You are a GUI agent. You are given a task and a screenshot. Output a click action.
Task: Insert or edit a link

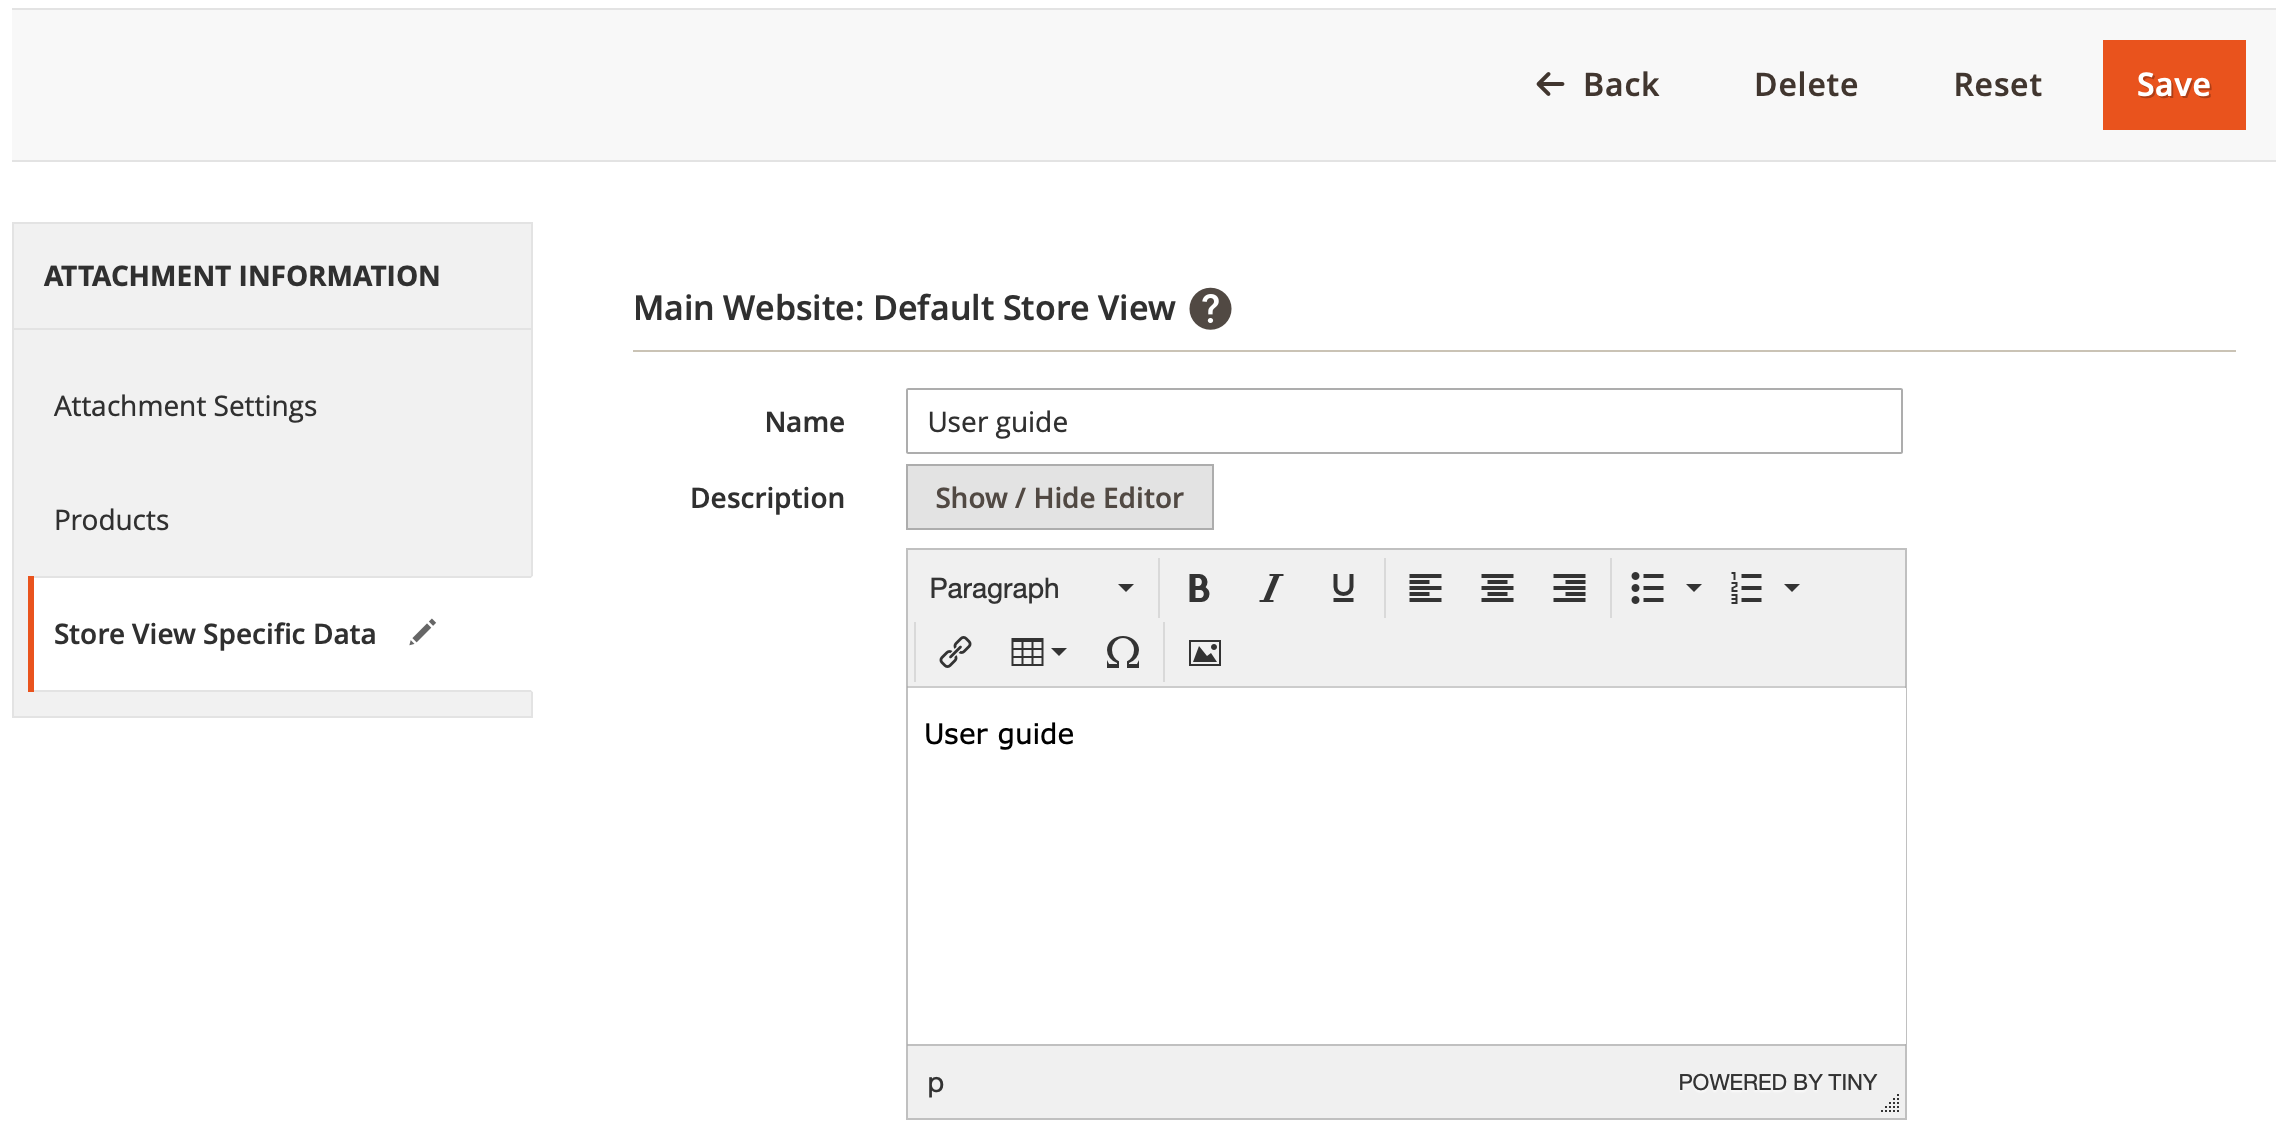click(x=955, y=652)
